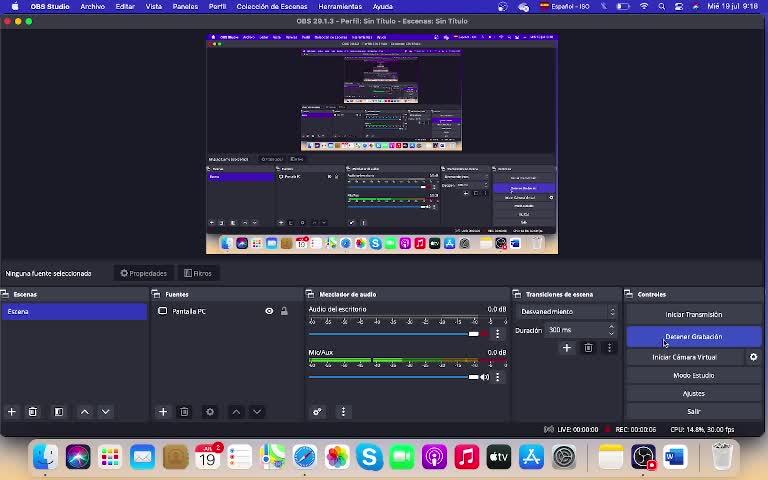
Task: Open Audio del escritorio options menu
Action: (x=498, y=334)
